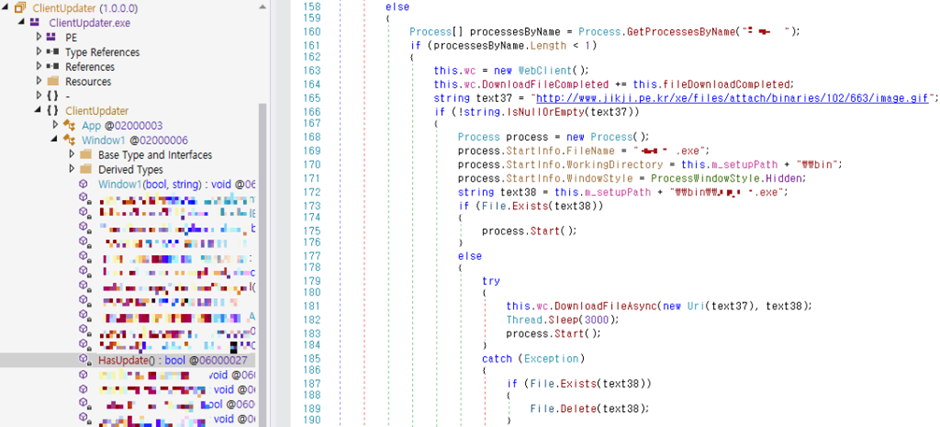Viewport: 940px width, 427px height.
Task: Click the HasUpdate() method icon
Action: click(x=86, y=360)
